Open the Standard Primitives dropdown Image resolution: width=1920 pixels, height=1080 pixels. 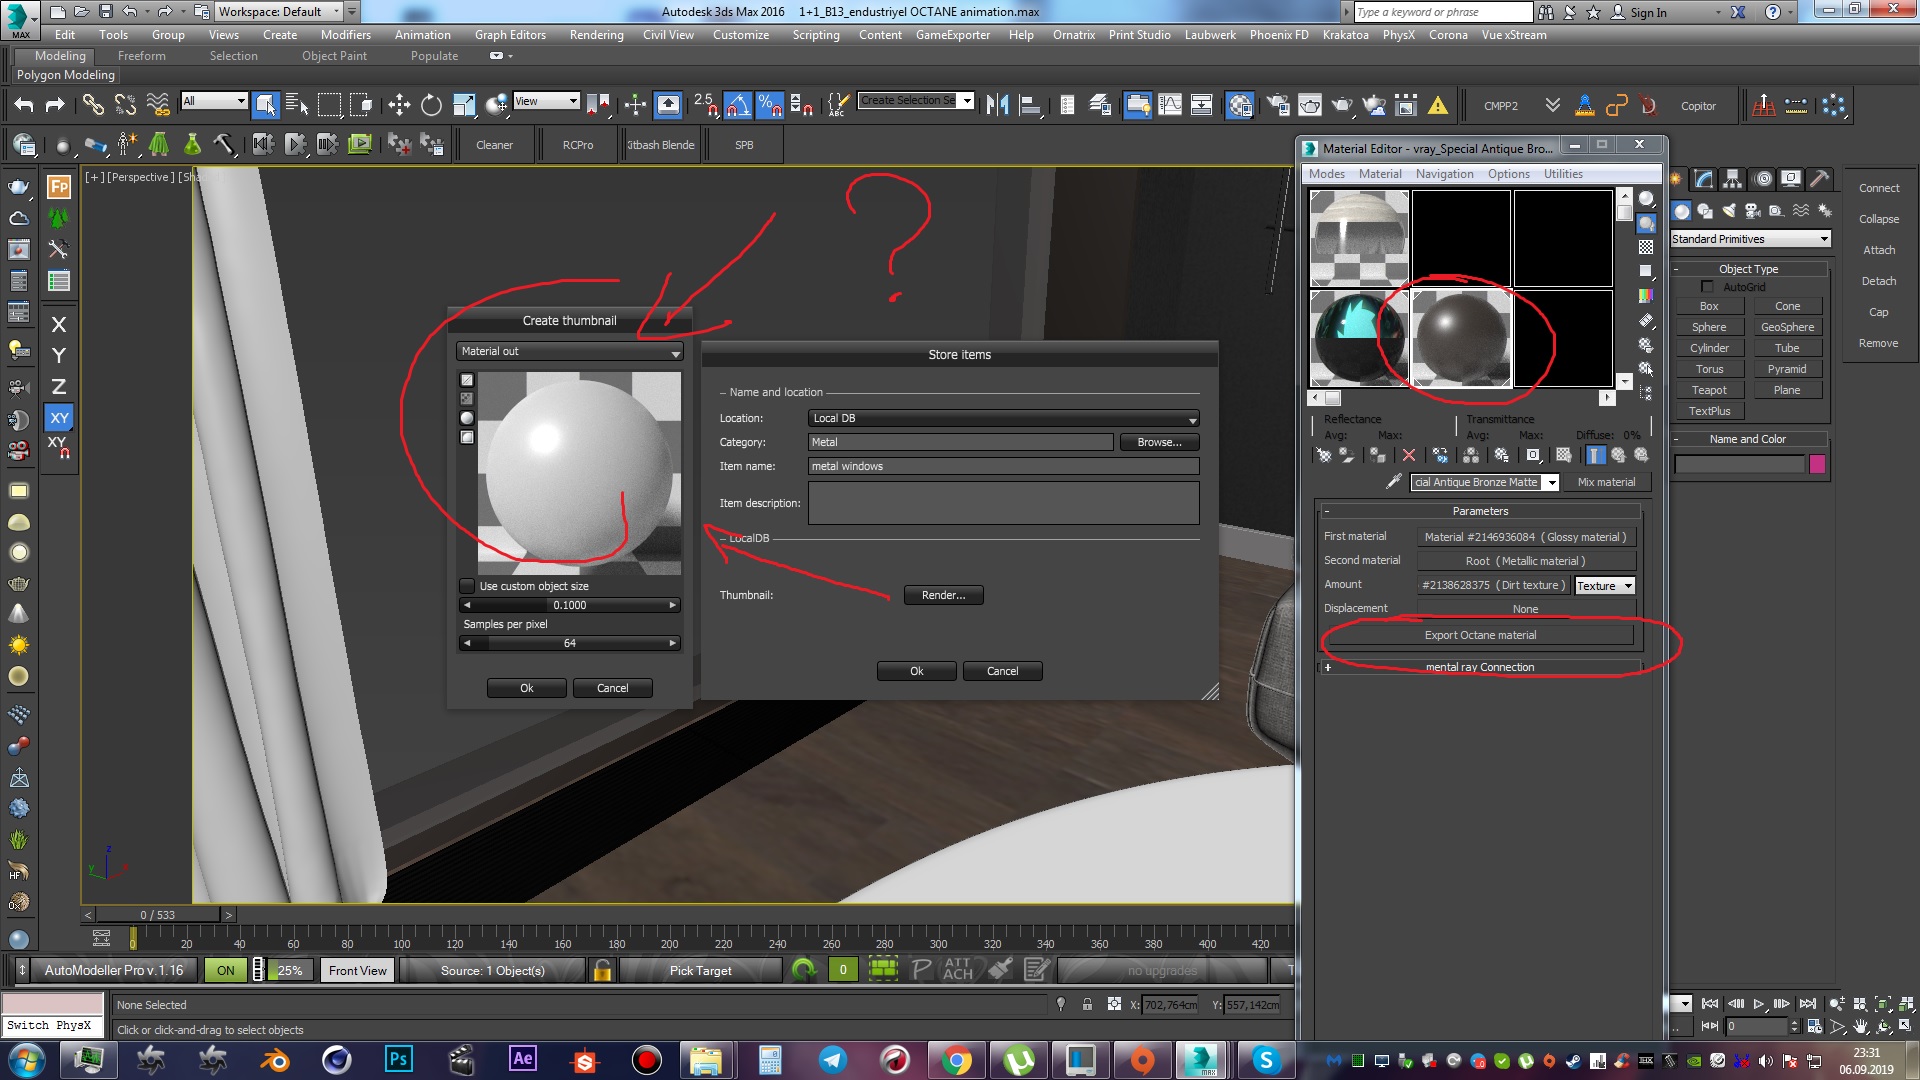pyautogui.click(x=1750, y=239)
